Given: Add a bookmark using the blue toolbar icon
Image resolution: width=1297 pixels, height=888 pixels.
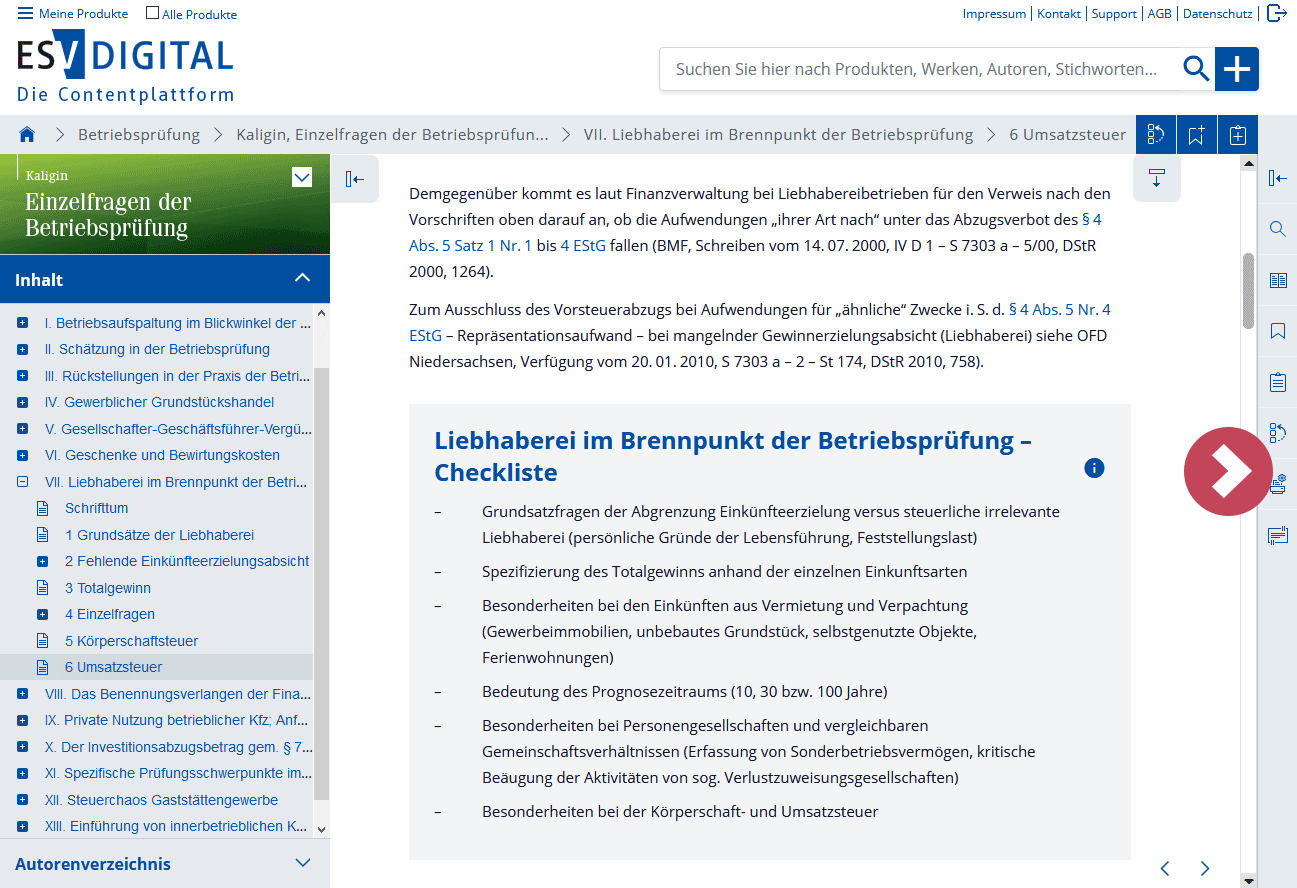Looking at the screenshot, I should tap(1197, 134).
